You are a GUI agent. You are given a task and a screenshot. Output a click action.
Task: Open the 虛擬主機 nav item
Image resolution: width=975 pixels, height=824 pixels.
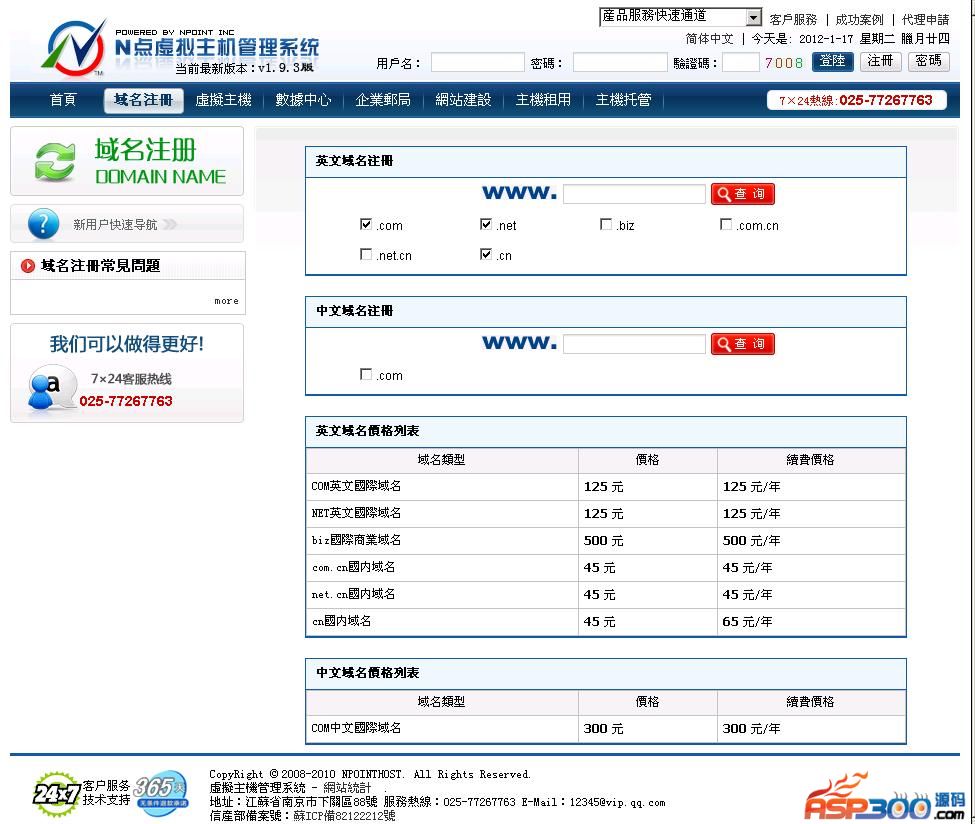click(x=223, y=100)
